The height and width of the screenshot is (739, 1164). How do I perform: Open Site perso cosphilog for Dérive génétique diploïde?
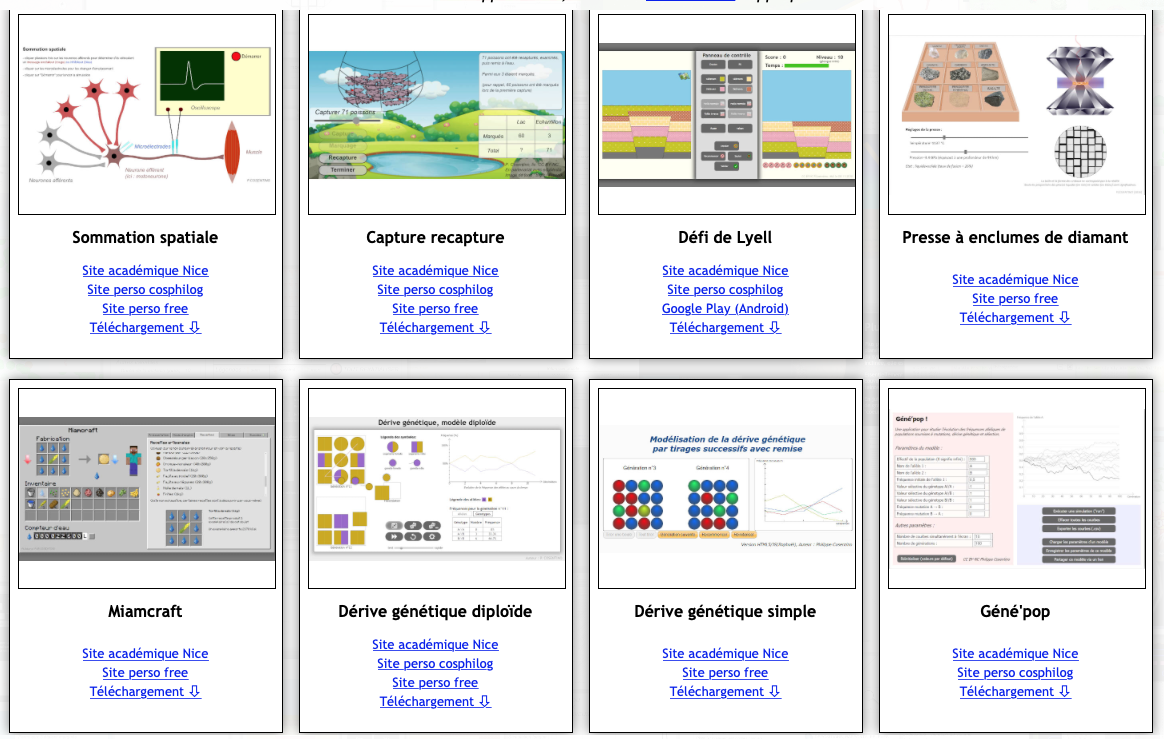(x=435, y=664)
